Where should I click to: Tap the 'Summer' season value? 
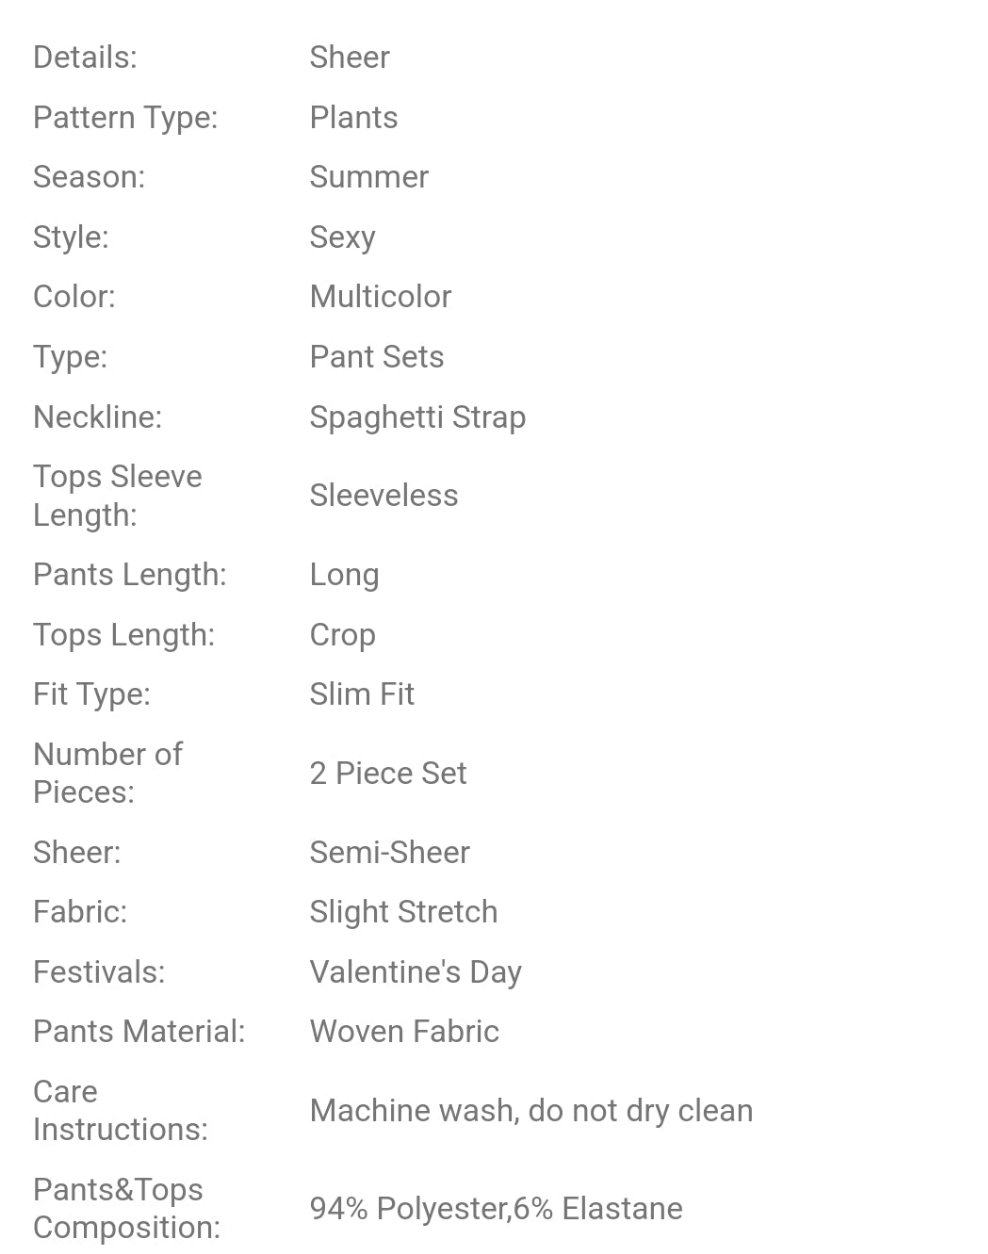pos(368,177)
